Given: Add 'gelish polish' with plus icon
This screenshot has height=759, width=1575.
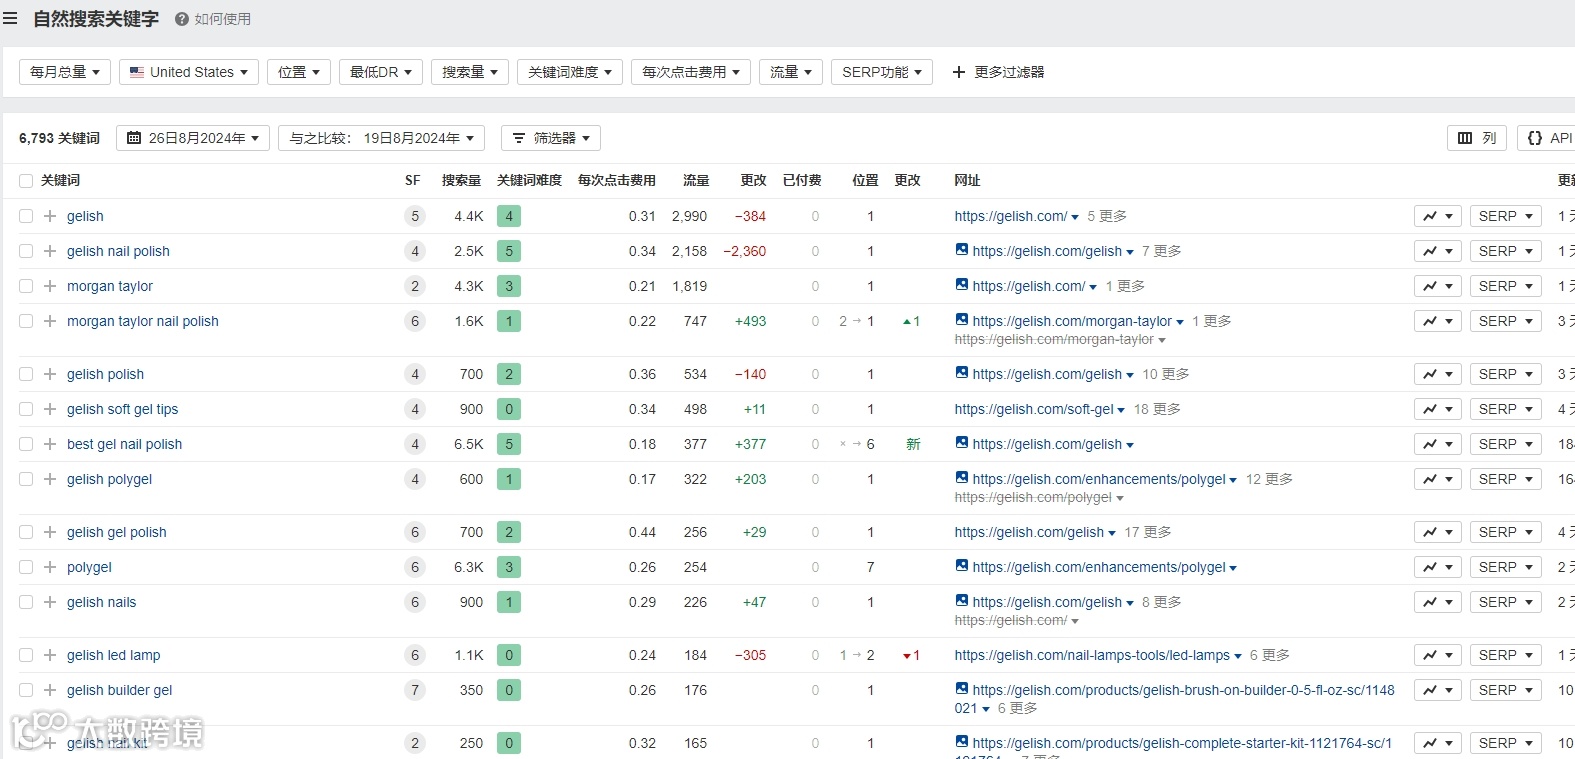Looking at the screenshot, I should [x=50, y=374].
